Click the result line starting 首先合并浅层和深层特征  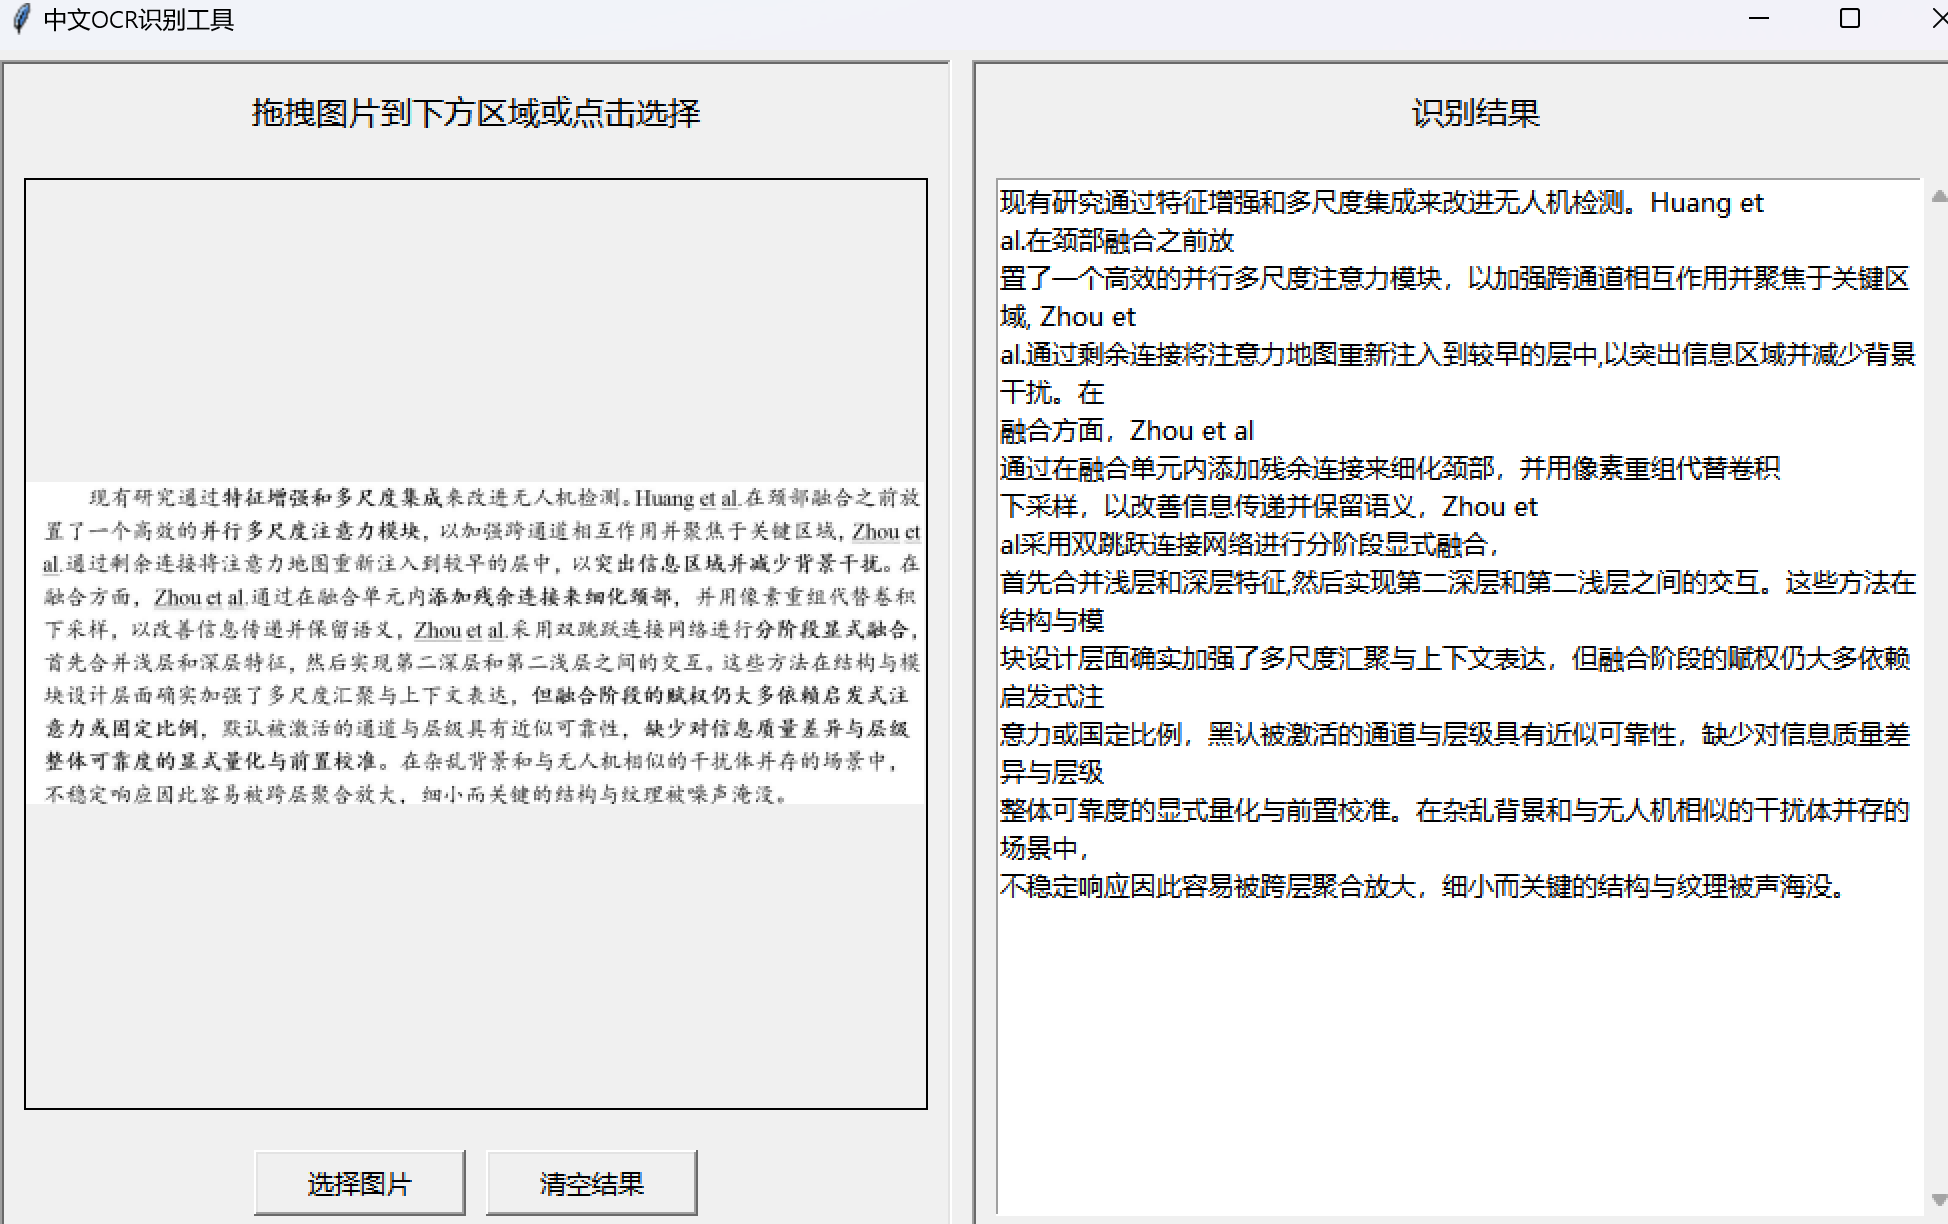coord(1456,583)
